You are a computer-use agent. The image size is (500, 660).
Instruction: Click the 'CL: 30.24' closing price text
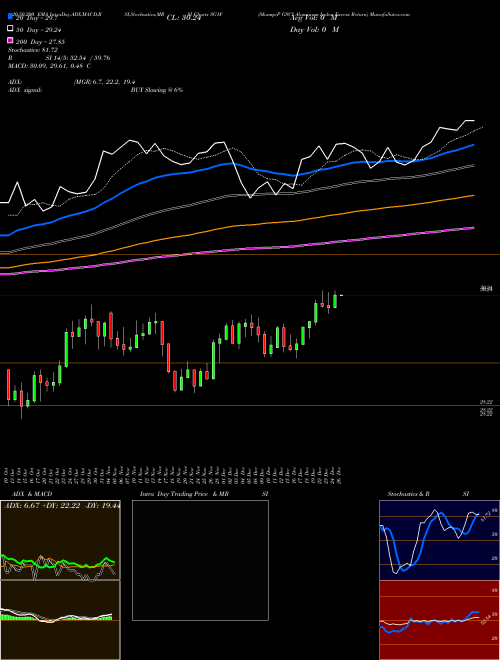[184, 18]
